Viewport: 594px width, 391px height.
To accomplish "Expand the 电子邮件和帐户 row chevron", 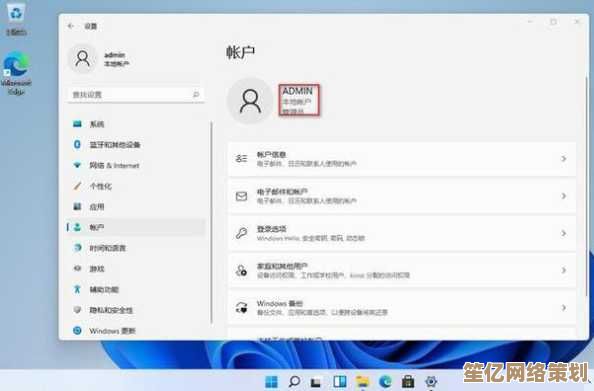I will pos(564,196).
